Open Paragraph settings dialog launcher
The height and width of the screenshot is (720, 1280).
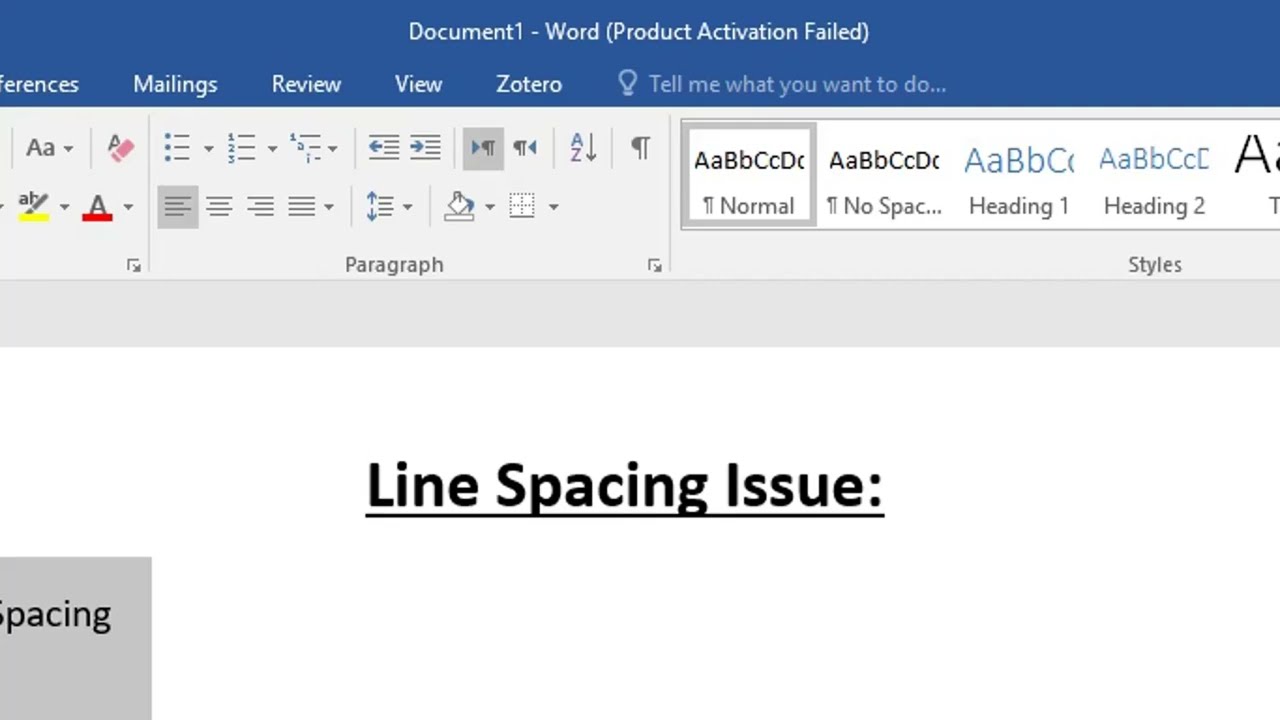[x=654, y=265]
